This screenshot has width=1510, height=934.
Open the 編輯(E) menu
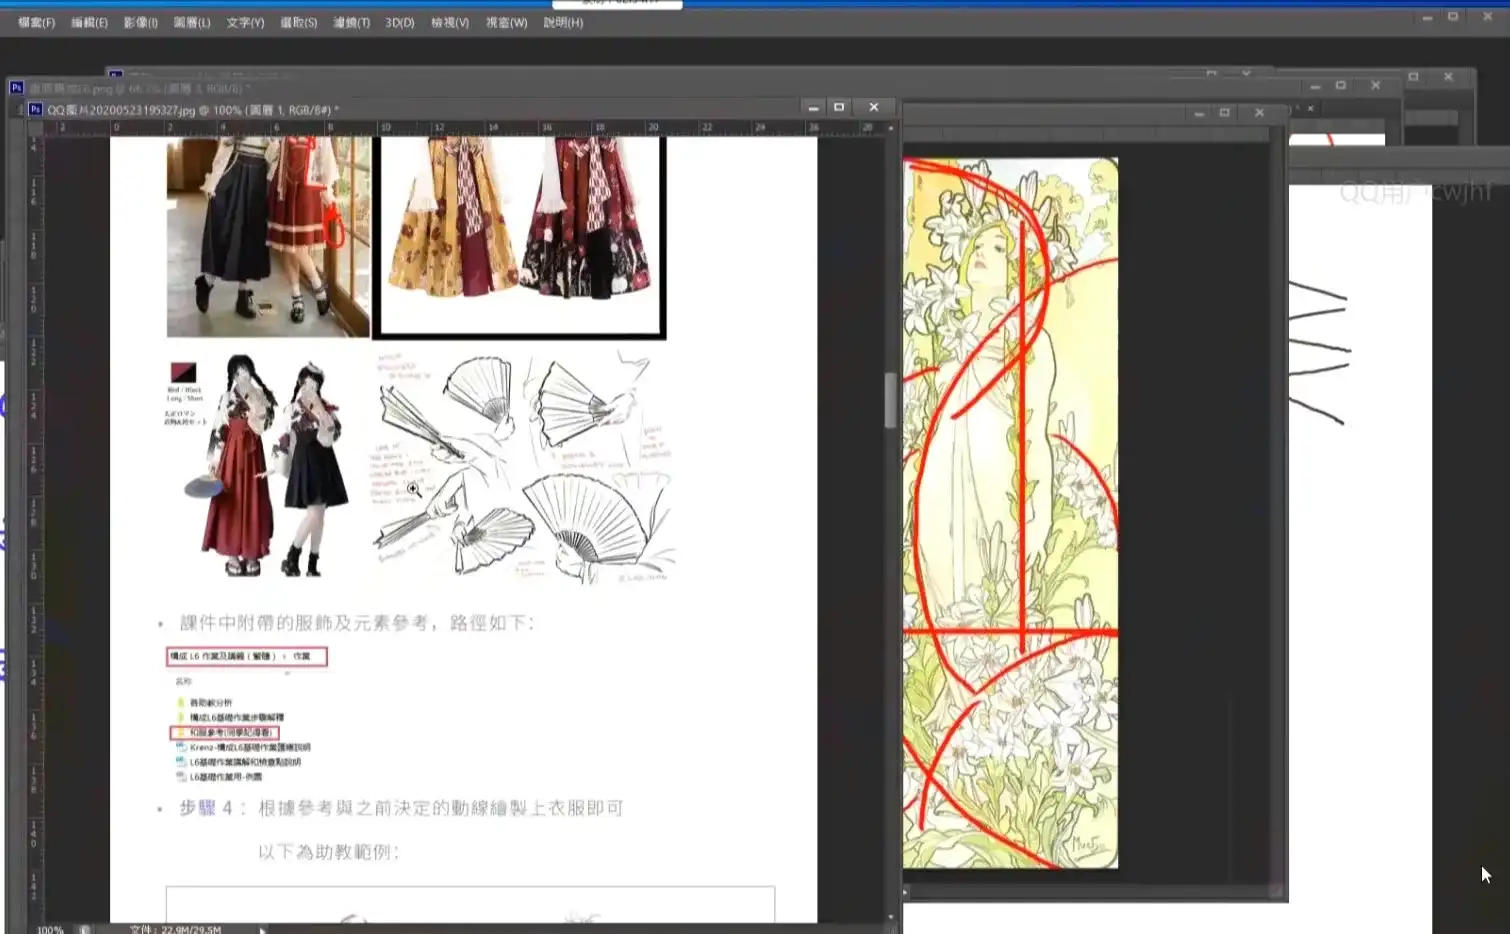tap(88, 22)
